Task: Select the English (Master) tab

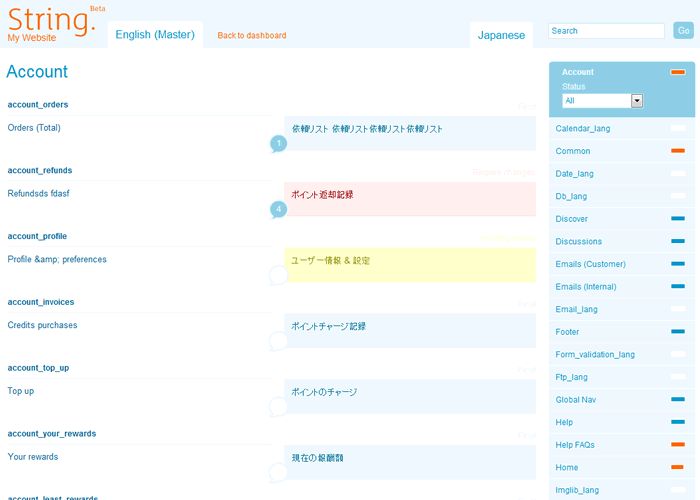Action: [155, 35]
